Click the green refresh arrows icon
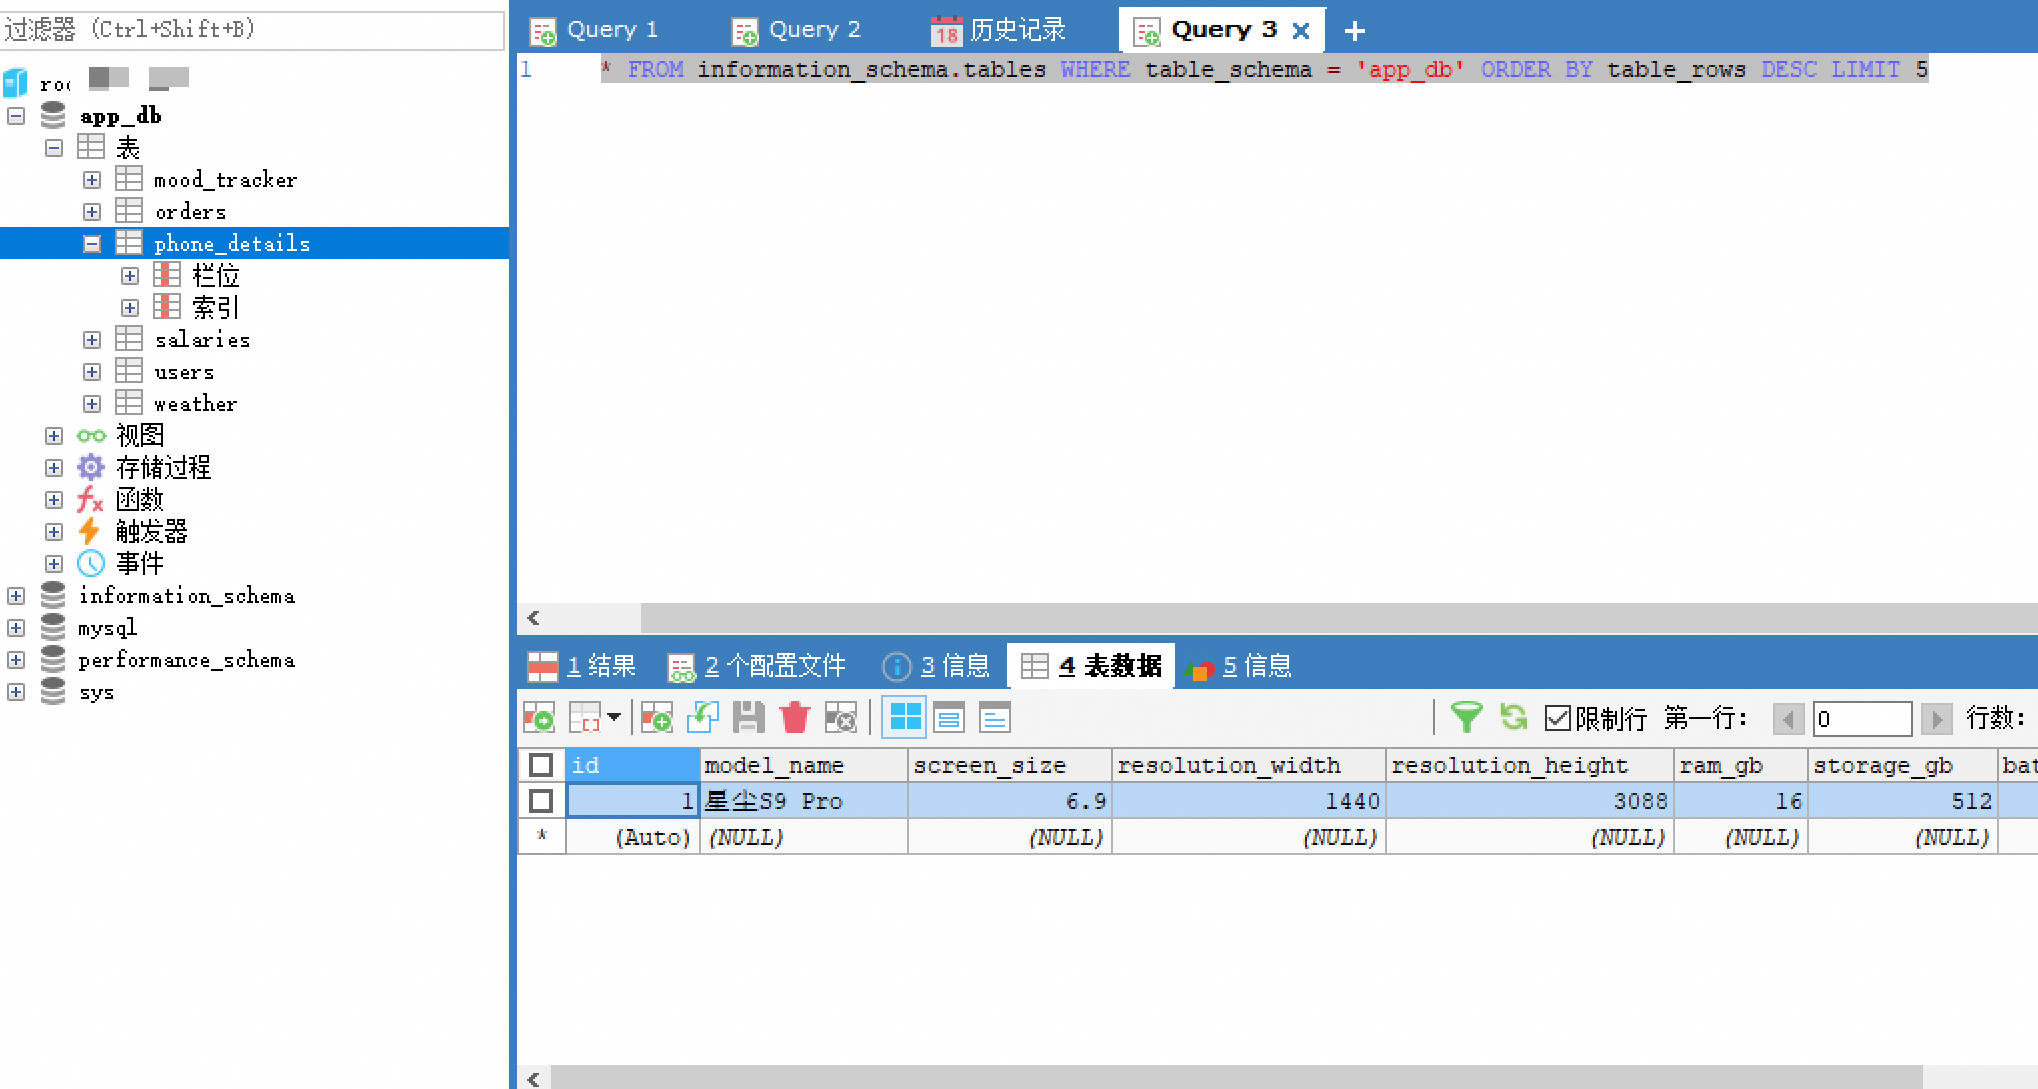2038x1089 pixels. [x=1513, y=717]
